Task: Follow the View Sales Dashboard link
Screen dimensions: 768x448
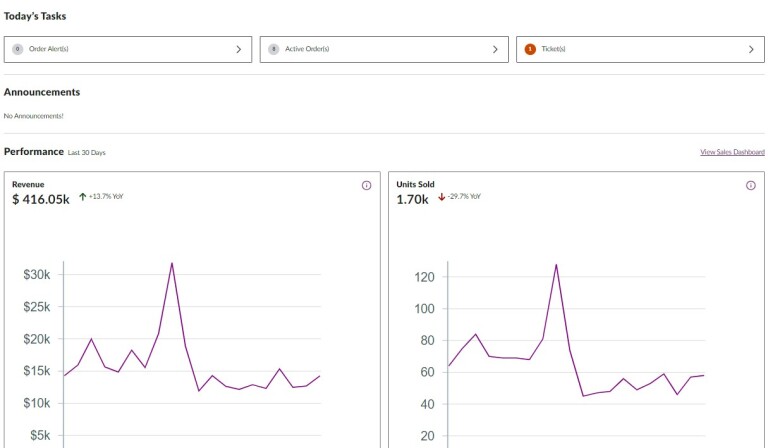Action: pos(732,152)
